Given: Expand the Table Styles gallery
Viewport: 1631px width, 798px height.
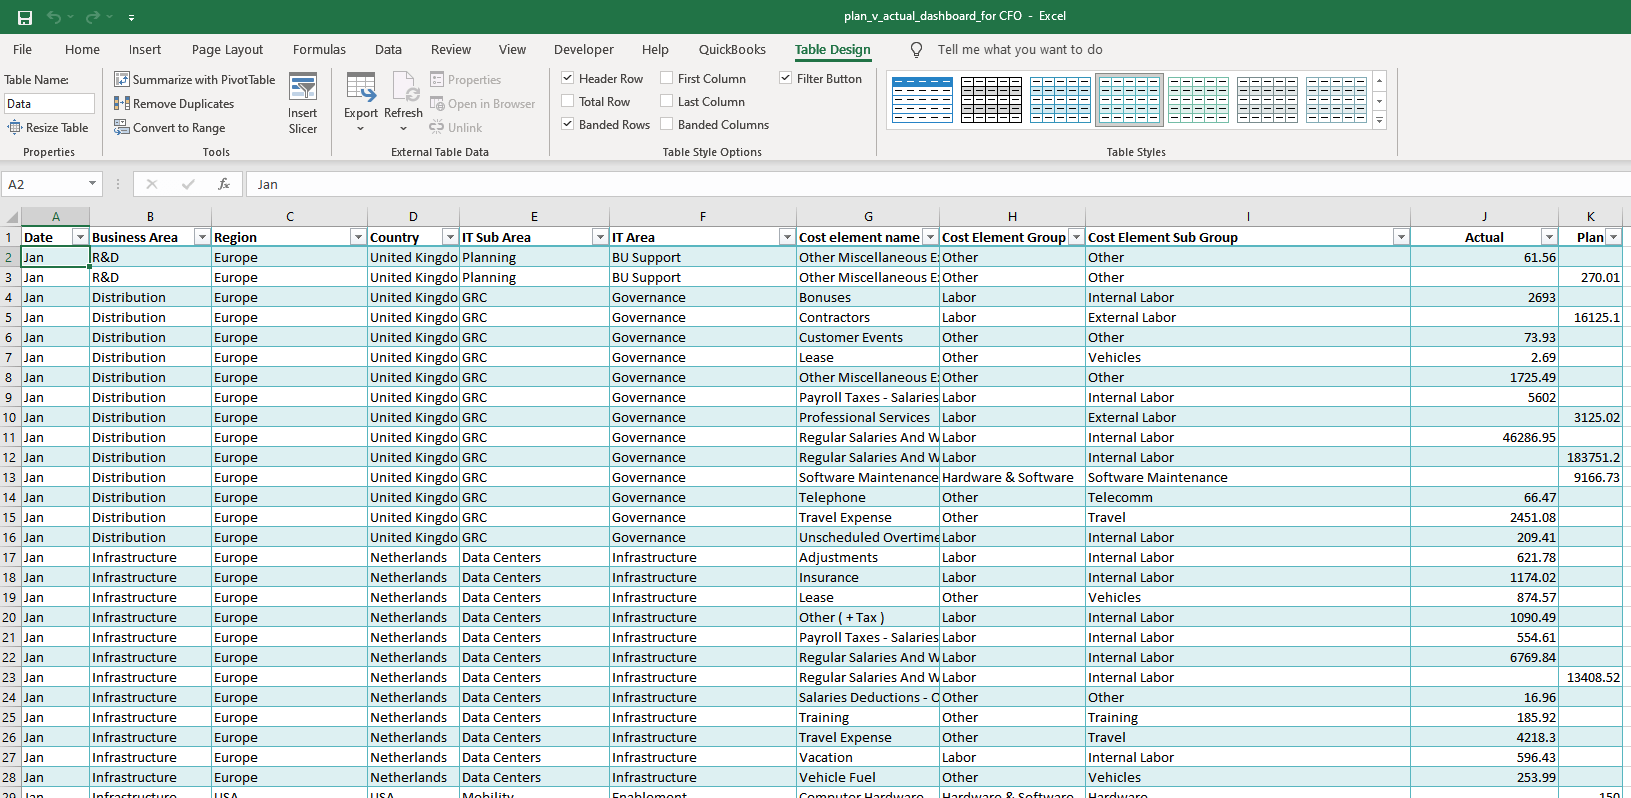Looking at the screenshot, I should point(1379,121).
